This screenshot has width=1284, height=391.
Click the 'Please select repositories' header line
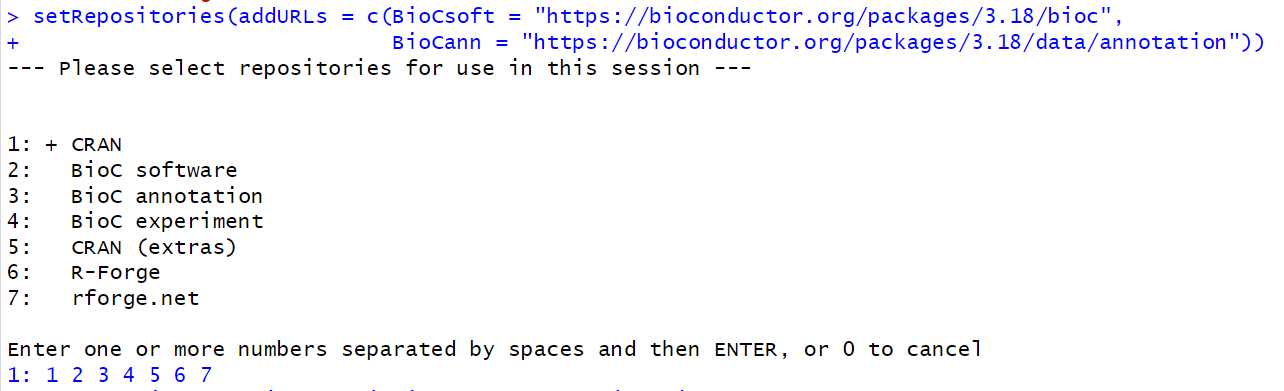click(379, 69)
